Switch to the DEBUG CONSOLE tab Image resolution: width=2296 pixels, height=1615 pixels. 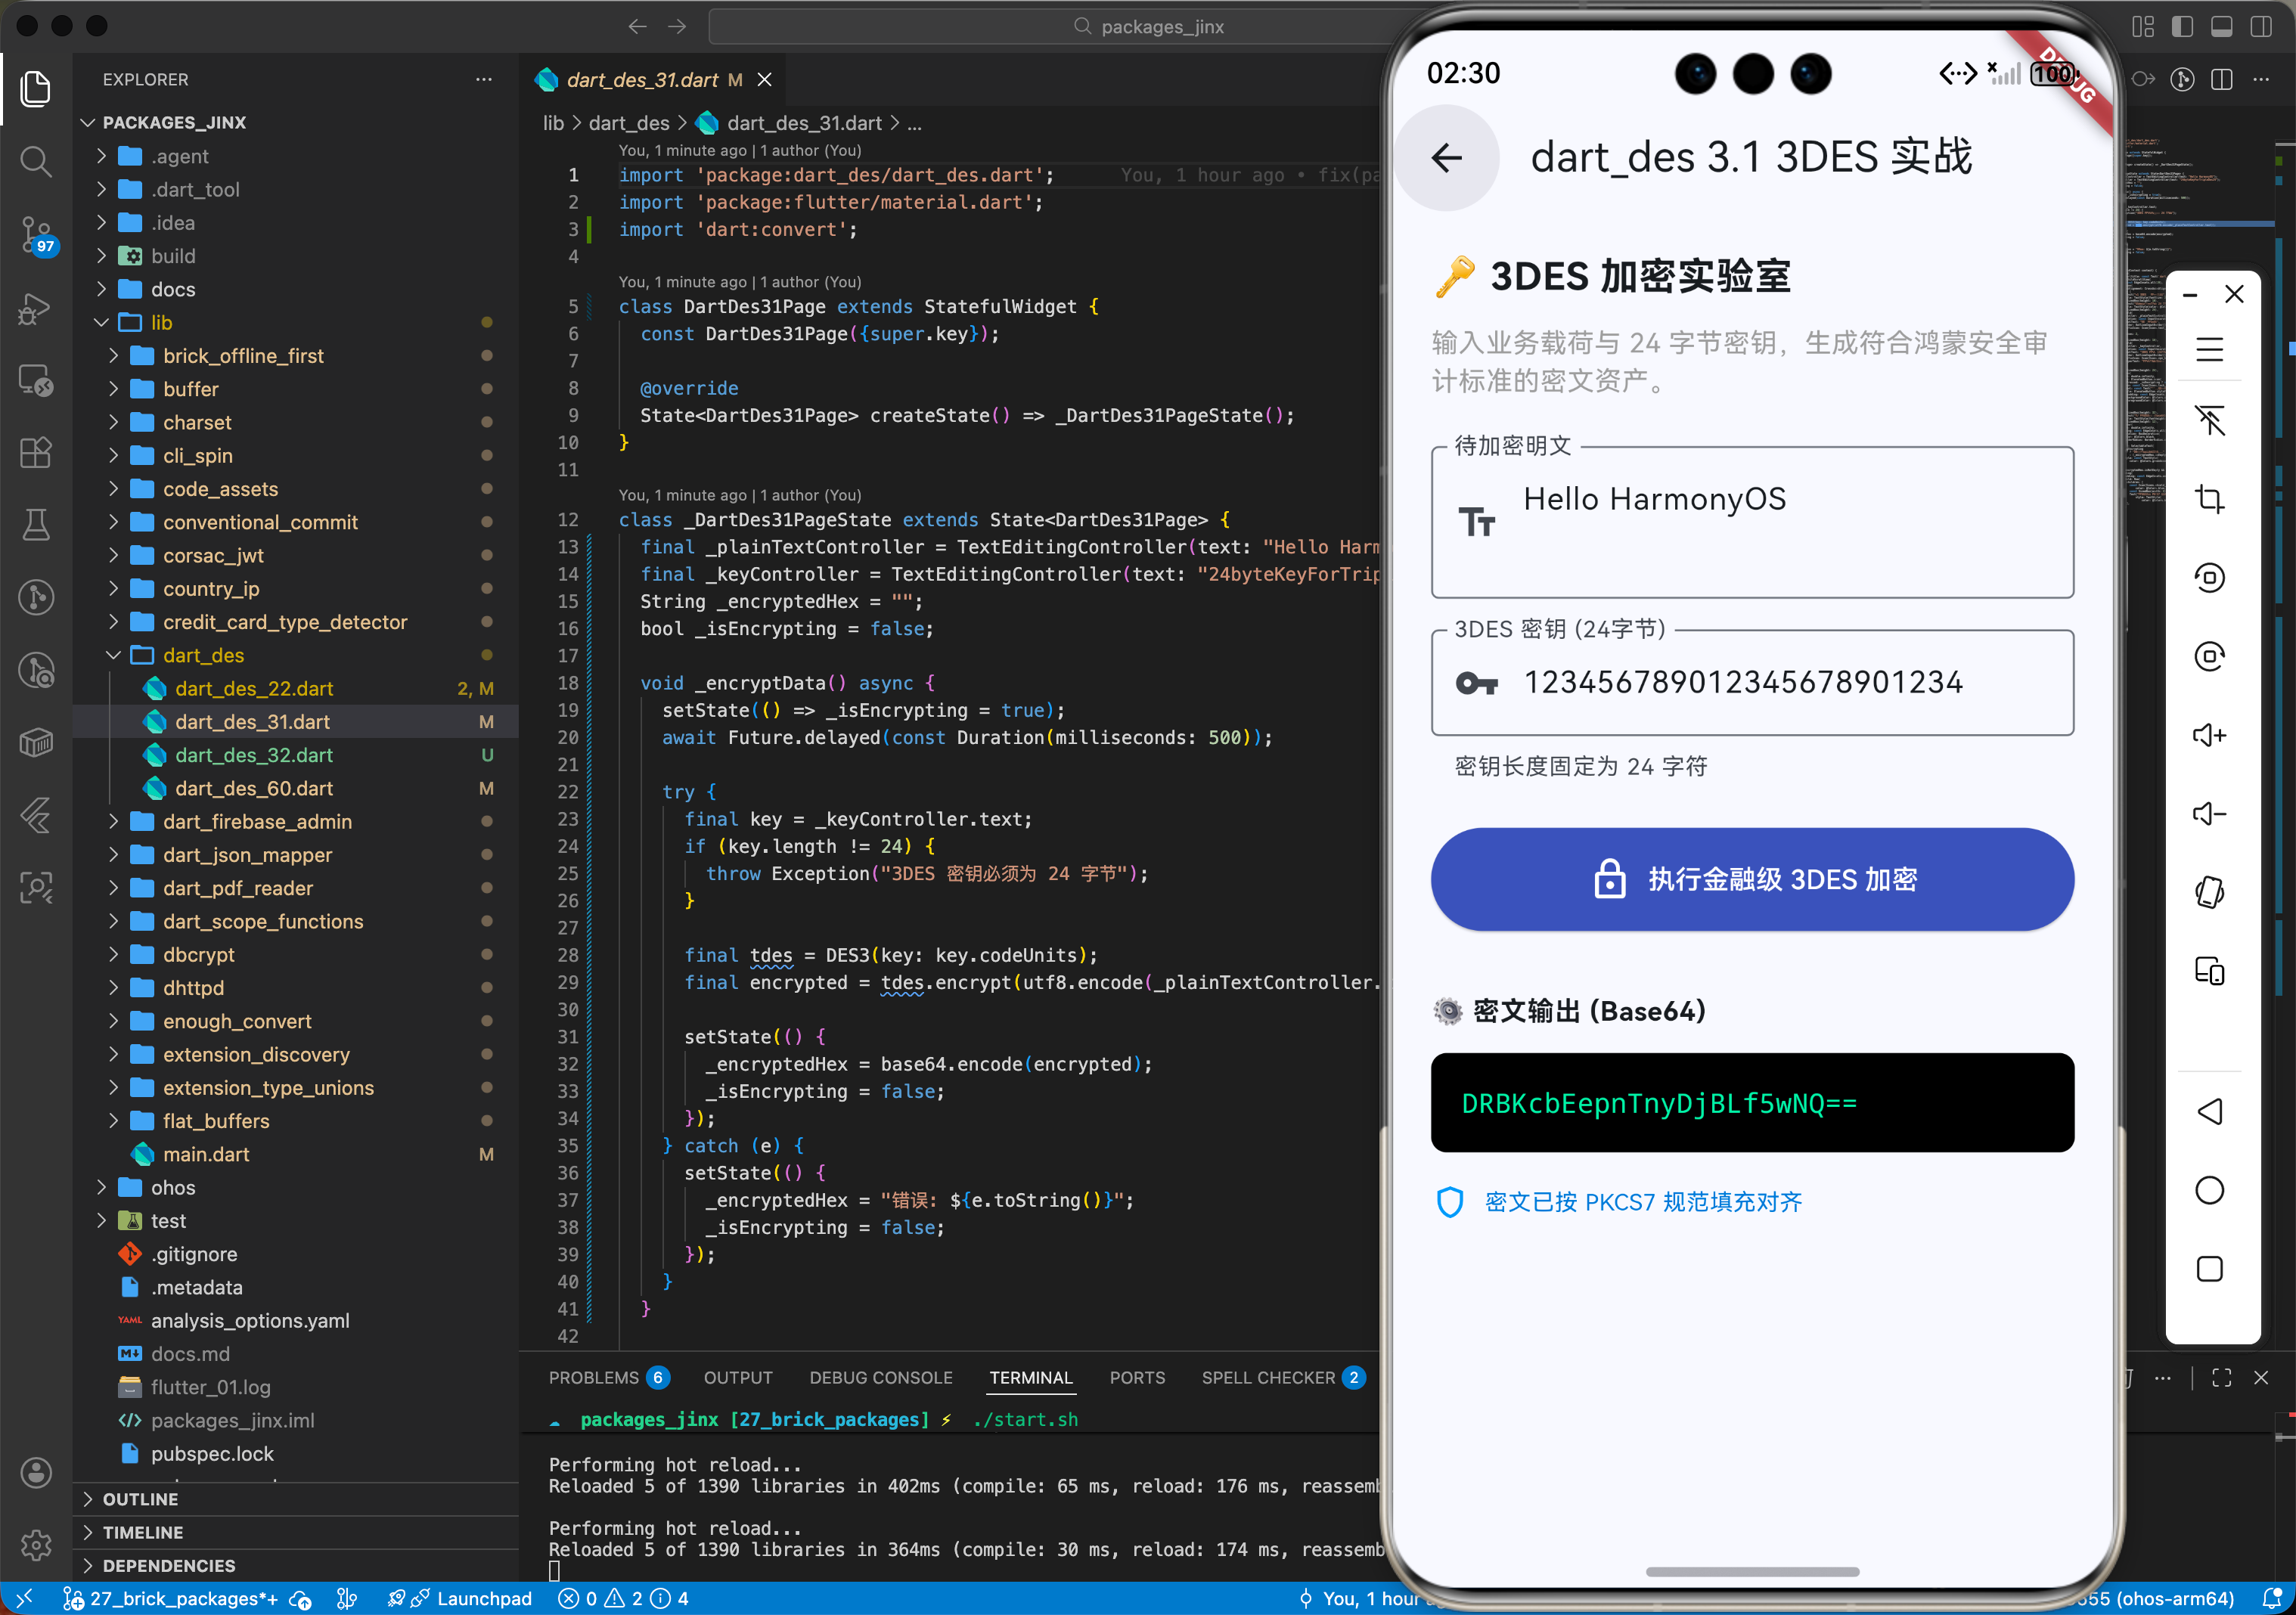click(x=880, y=1377)
